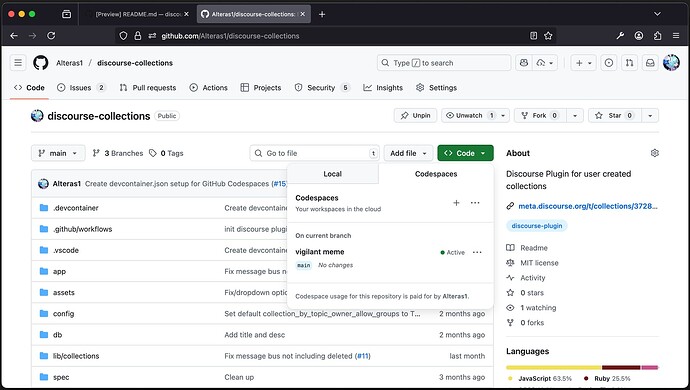Expand Copilot options dropdown in header

[x=545, y=63]
